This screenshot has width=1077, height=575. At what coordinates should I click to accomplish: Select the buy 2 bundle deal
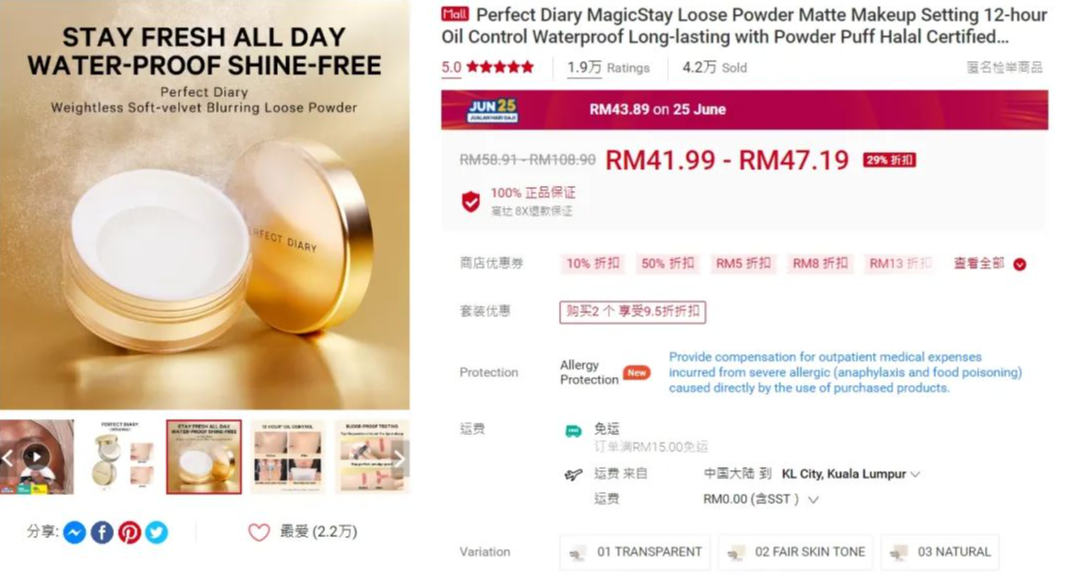(x=633, y=312)
